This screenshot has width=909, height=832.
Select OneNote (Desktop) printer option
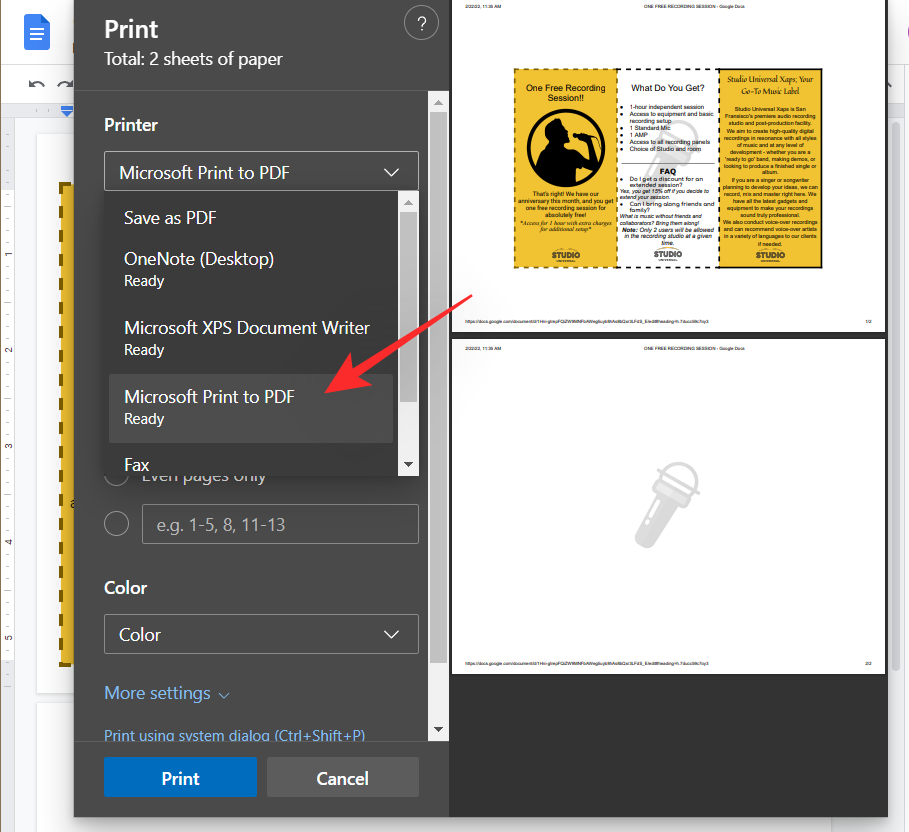click(x=199, y=269)
